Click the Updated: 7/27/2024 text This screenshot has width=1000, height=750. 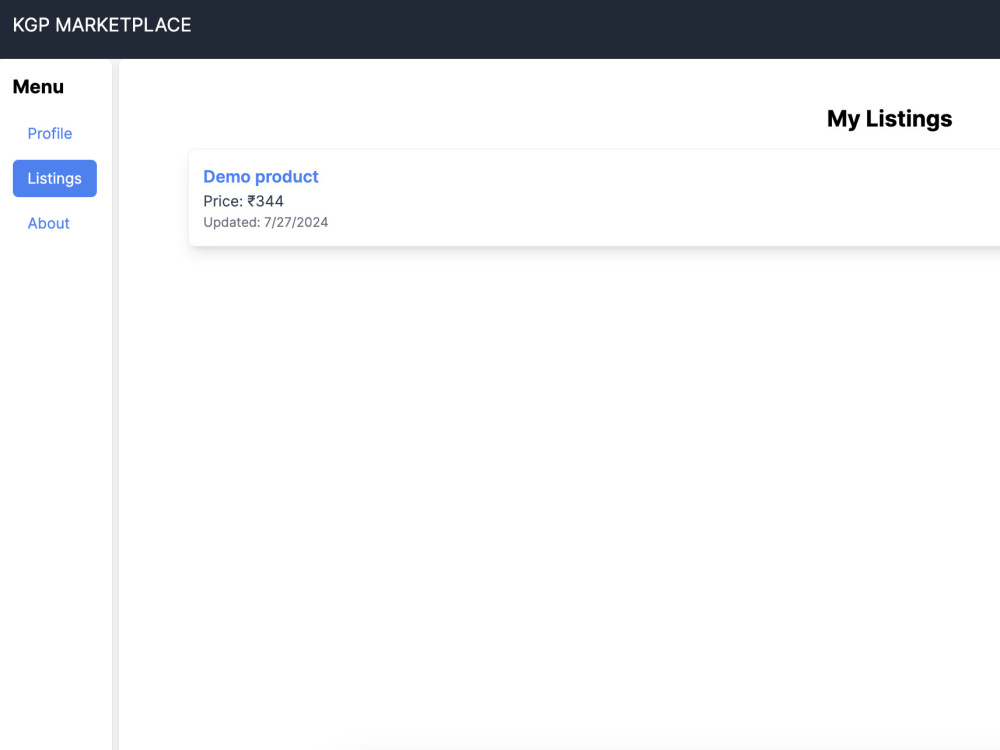pos(266,223)
